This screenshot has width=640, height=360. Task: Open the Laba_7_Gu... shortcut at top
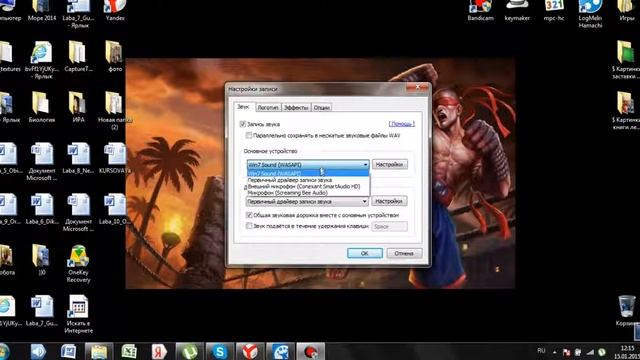coord(78,14)
